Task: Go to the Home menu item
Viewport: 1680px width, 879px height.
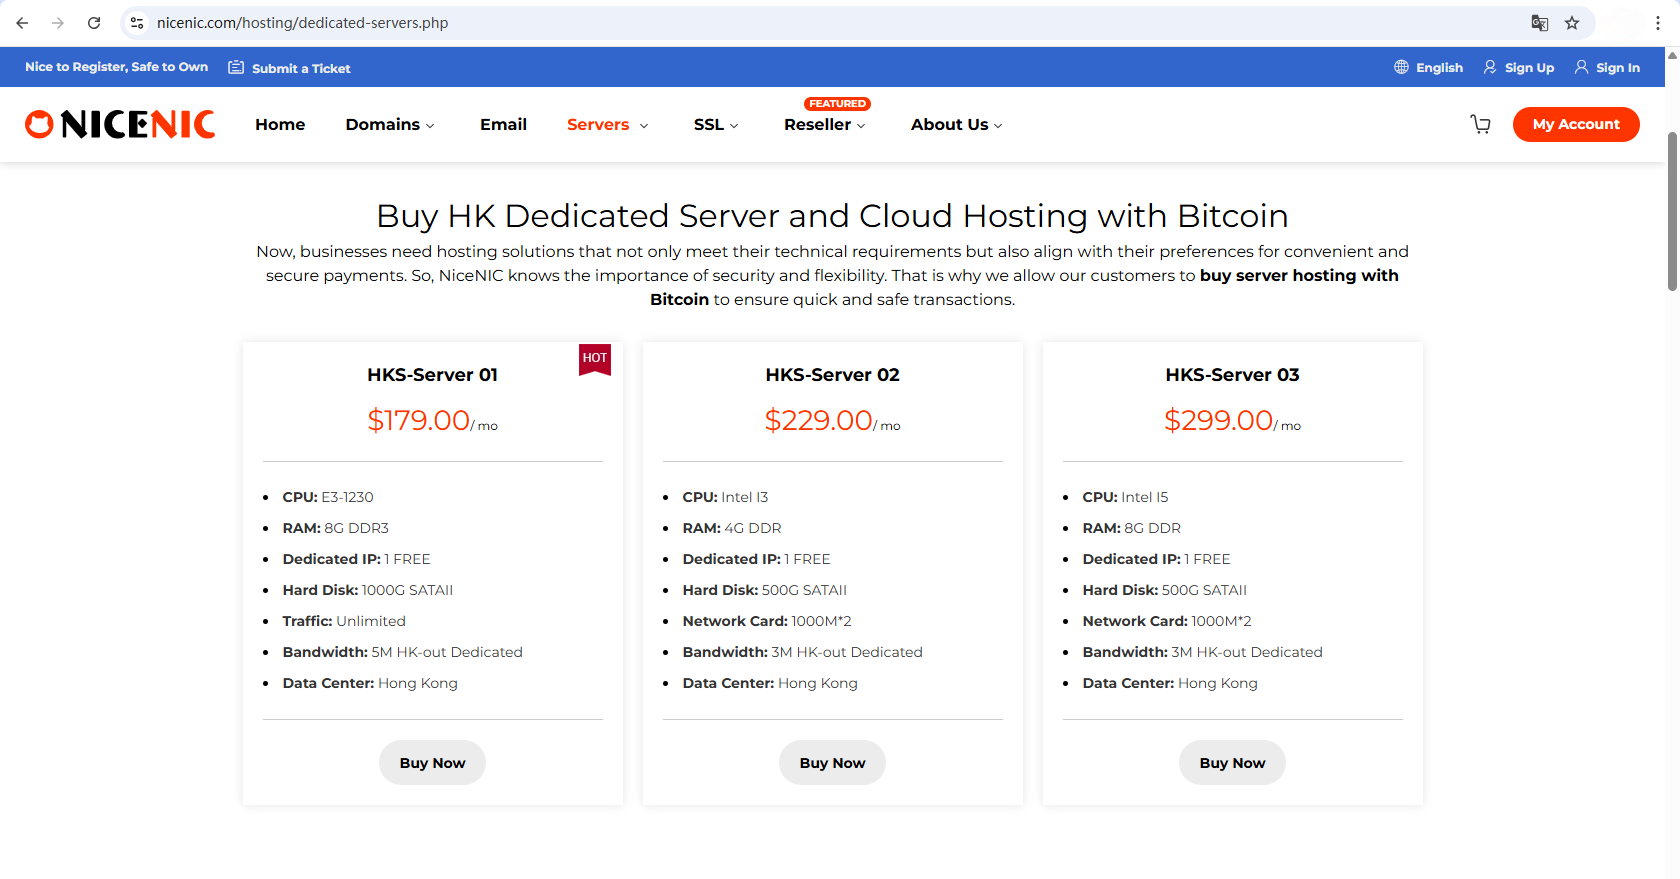Action: pyautogui.click(x=280, y=125)
